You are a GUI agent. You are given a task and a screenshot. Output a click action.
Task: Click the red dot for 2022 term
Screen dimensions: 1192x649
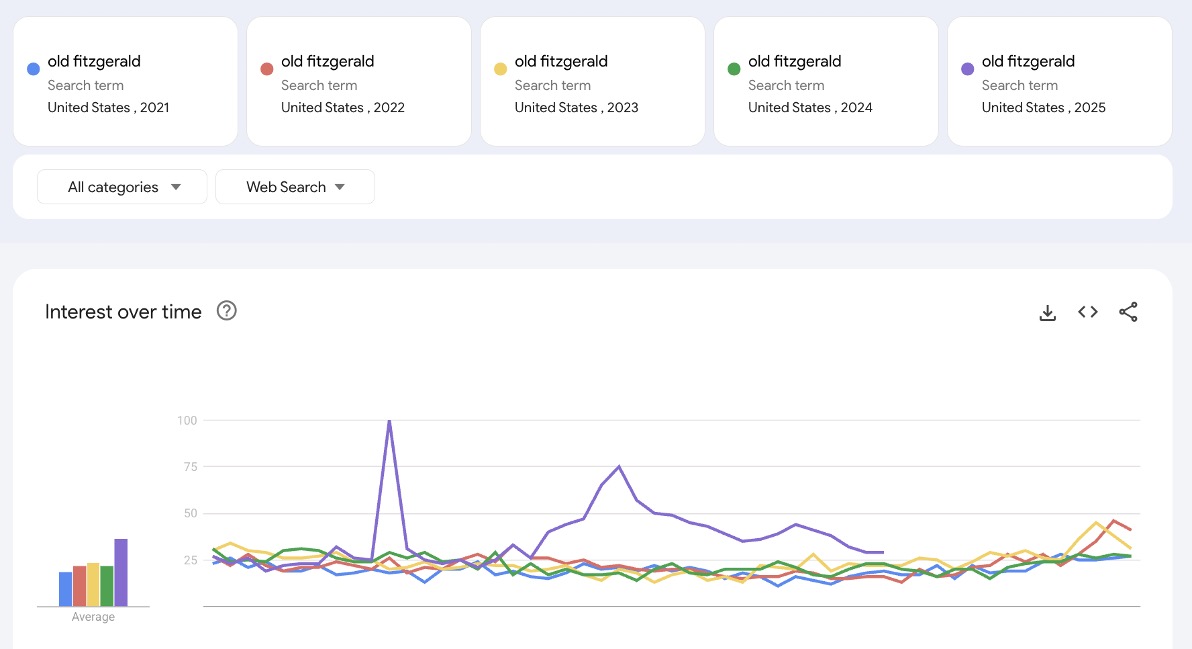pos(266,69)
